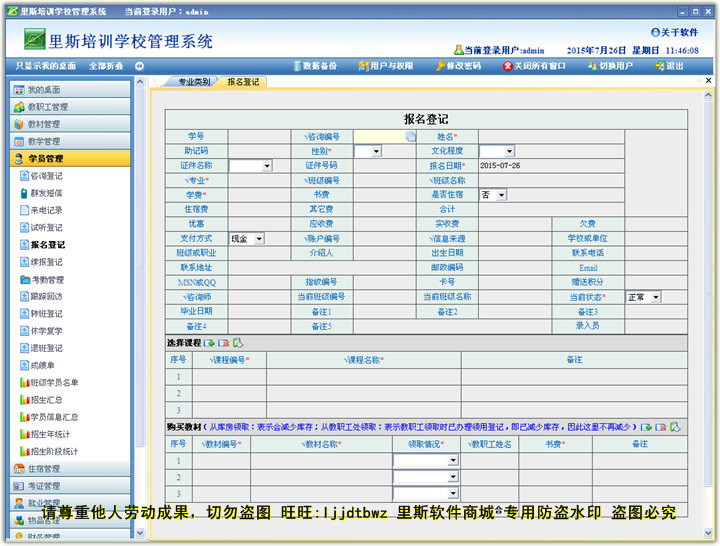Expand 教学管理 sidebar section
Viewport: 720px width, 546px height.
(x=70, y=141)
